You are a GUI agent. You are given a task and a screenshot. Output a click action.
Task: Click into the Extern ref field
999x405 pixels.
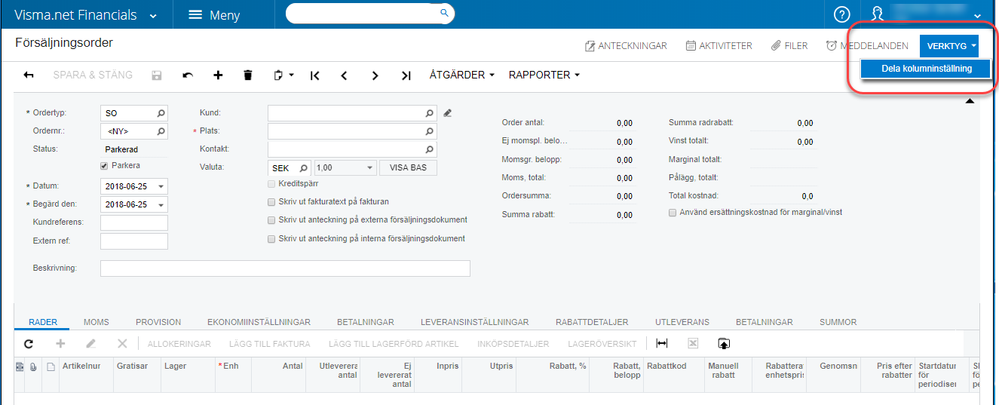pyautogui.click(x=134, y=241)
